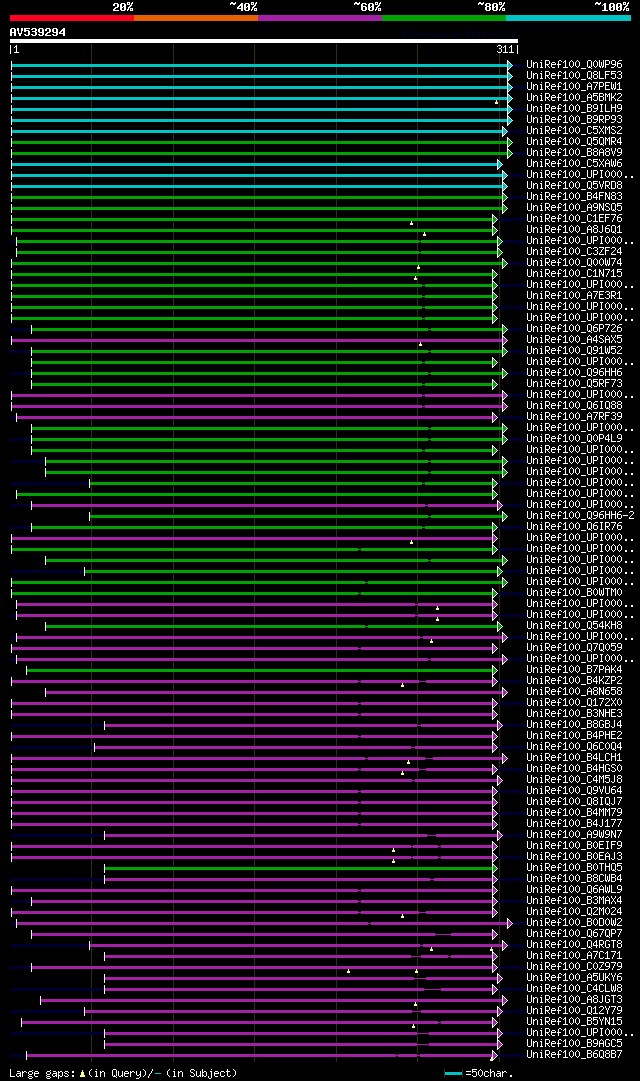
Task: Select the UniRef100_A9NSQ5 label
Action: [x=574, y=208]
